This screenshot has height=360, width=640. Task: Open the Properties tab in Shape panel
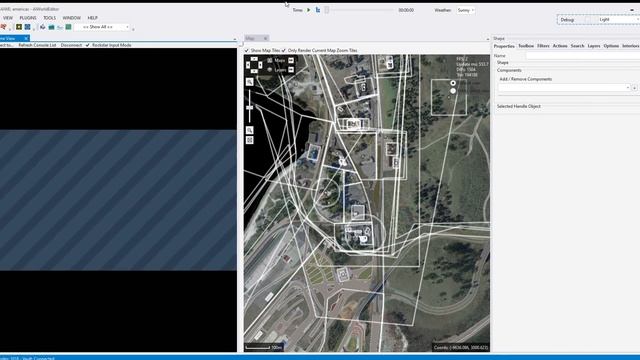[x=504, y=46]
